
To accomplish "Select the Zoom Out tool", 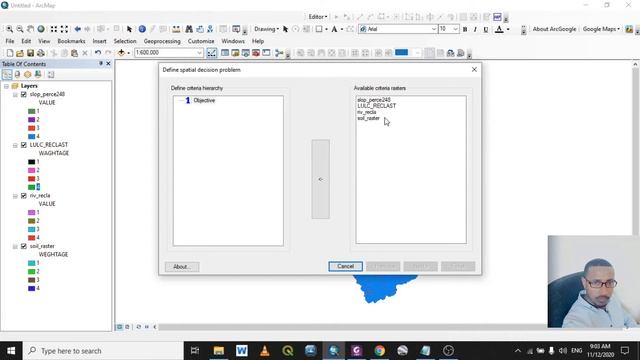I will point(20,29).
